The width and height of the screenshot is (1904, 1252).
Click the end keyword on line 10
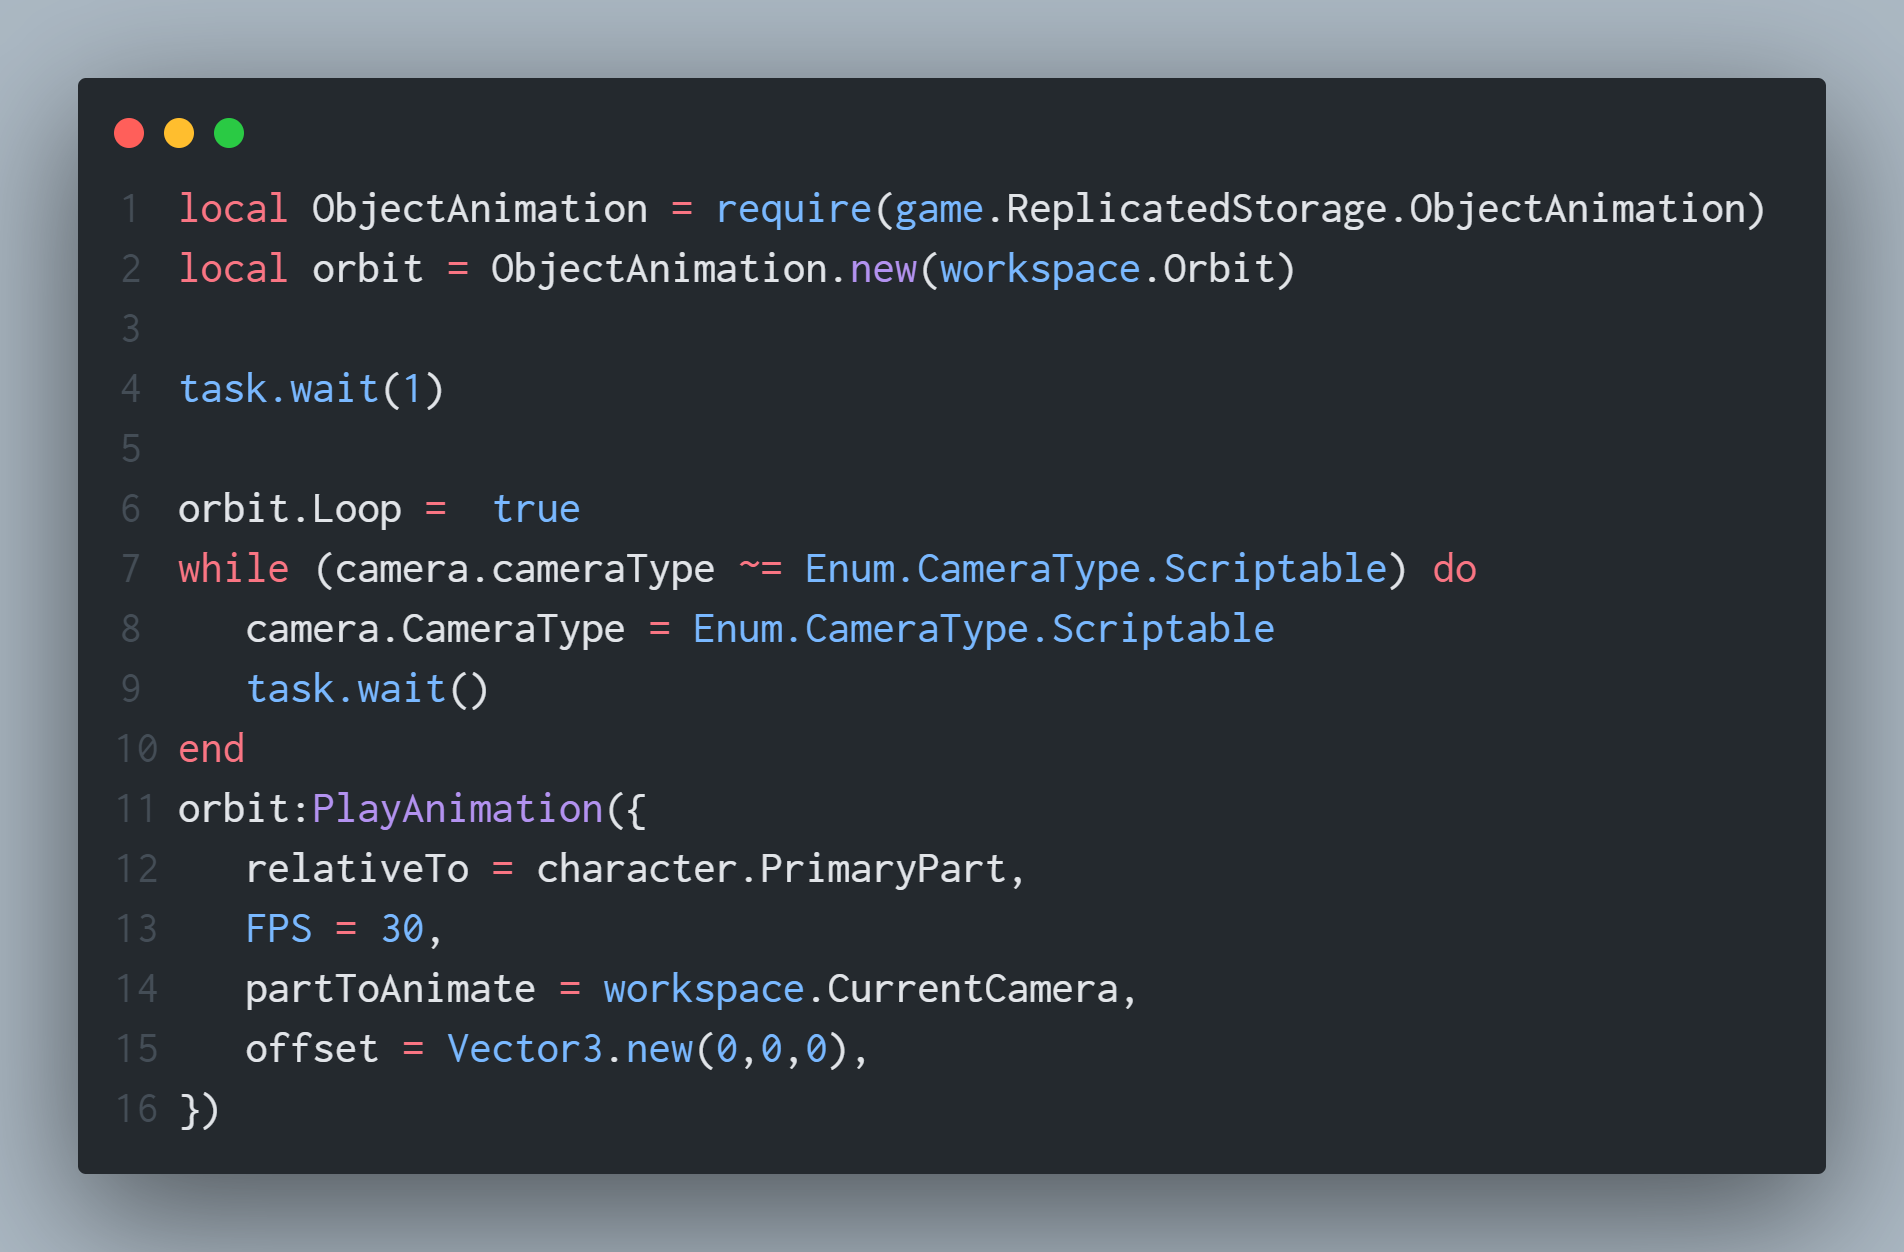(211, 749)
